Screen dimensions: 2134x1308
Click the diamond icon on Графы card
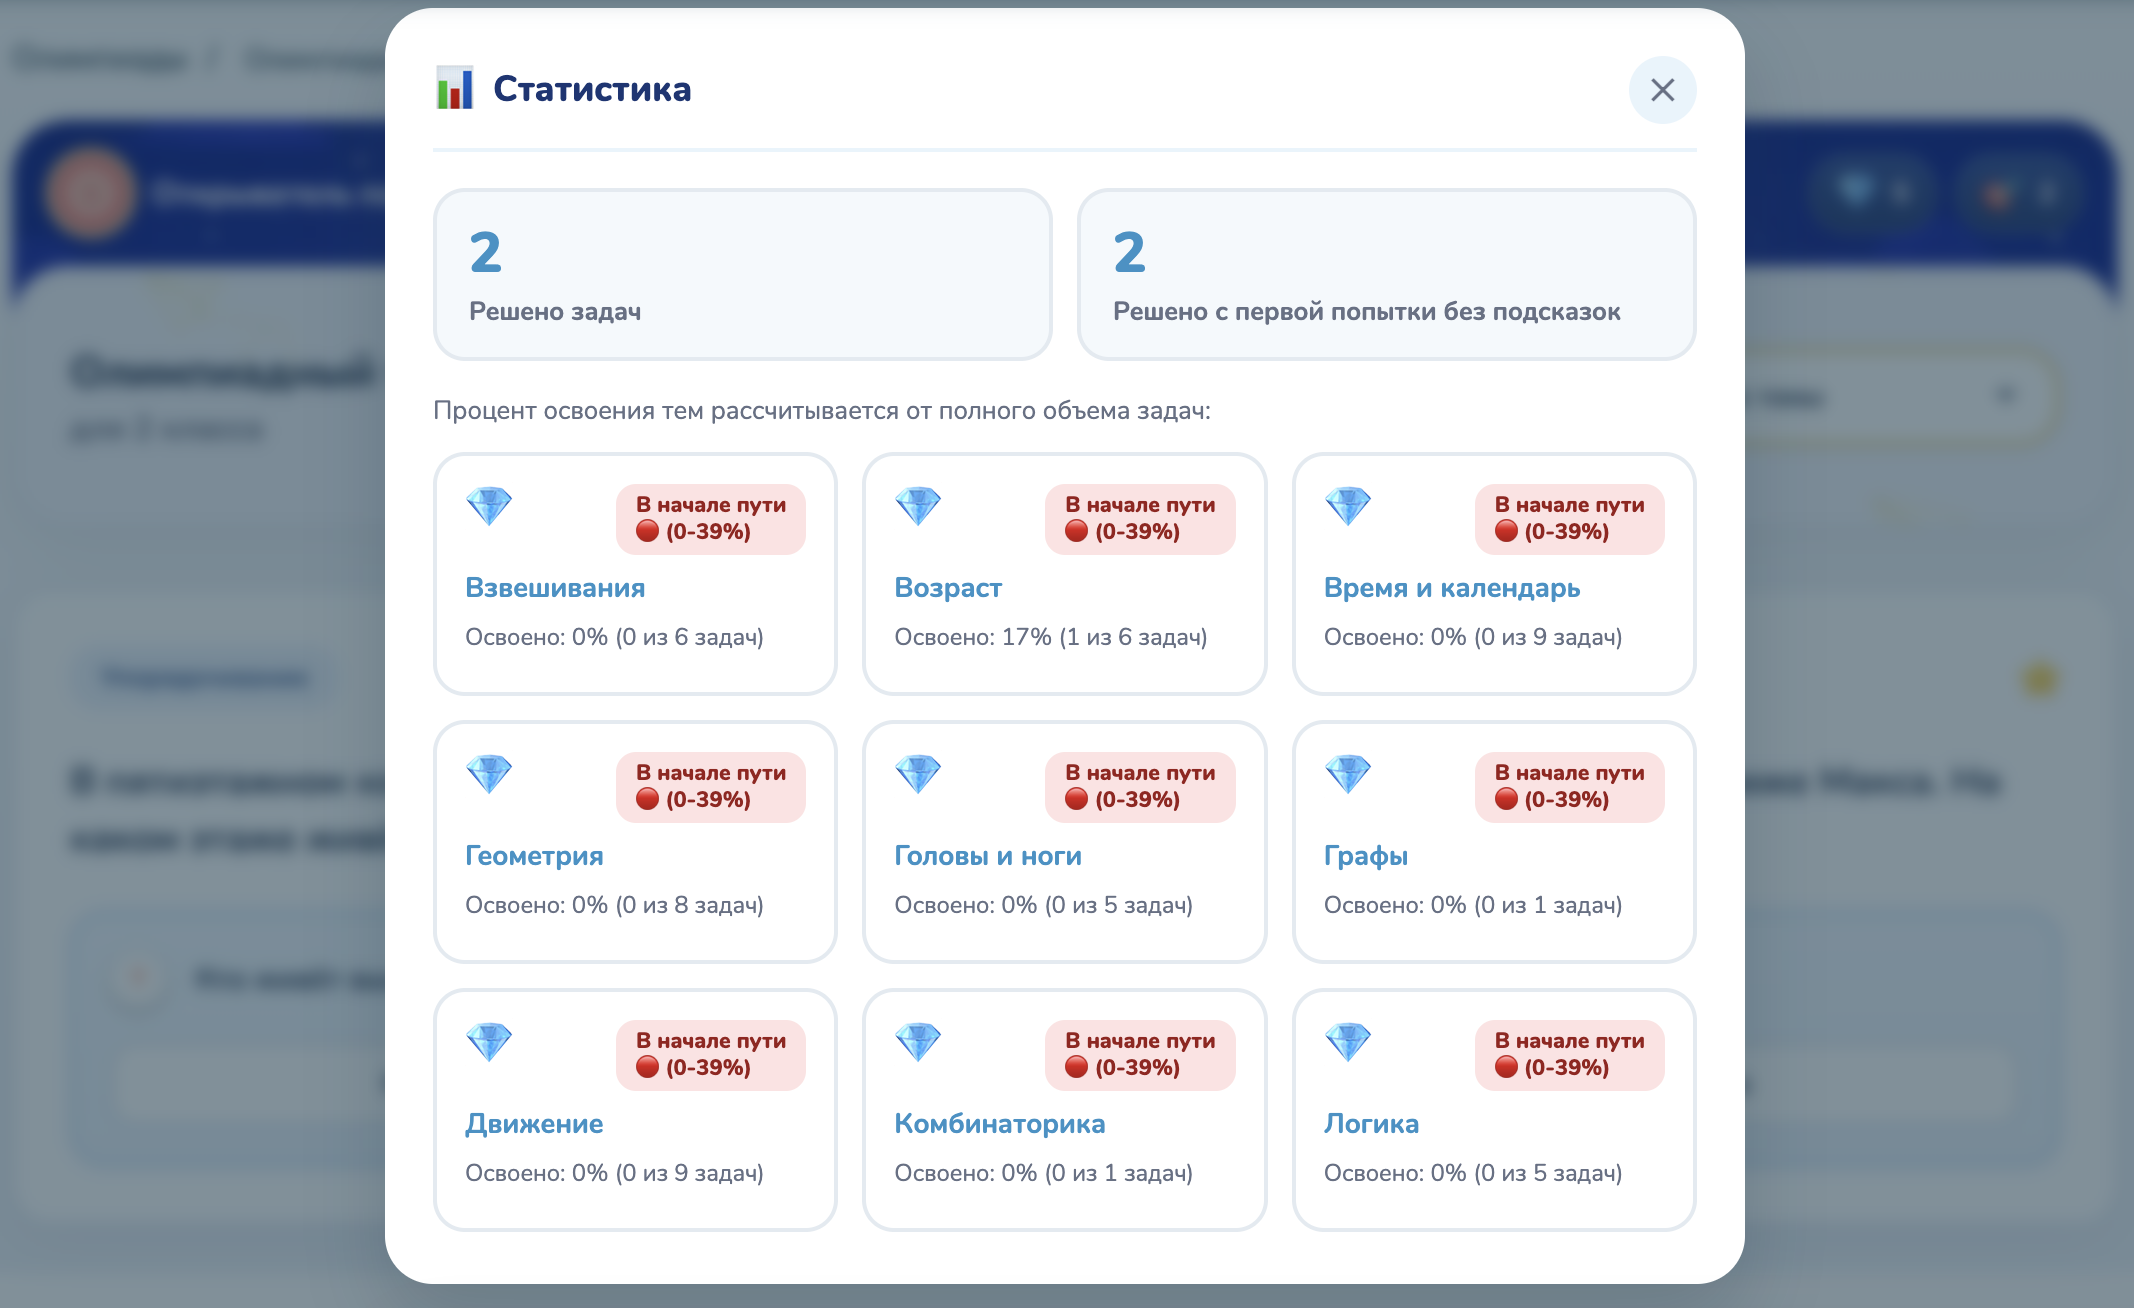(1348, 774)
